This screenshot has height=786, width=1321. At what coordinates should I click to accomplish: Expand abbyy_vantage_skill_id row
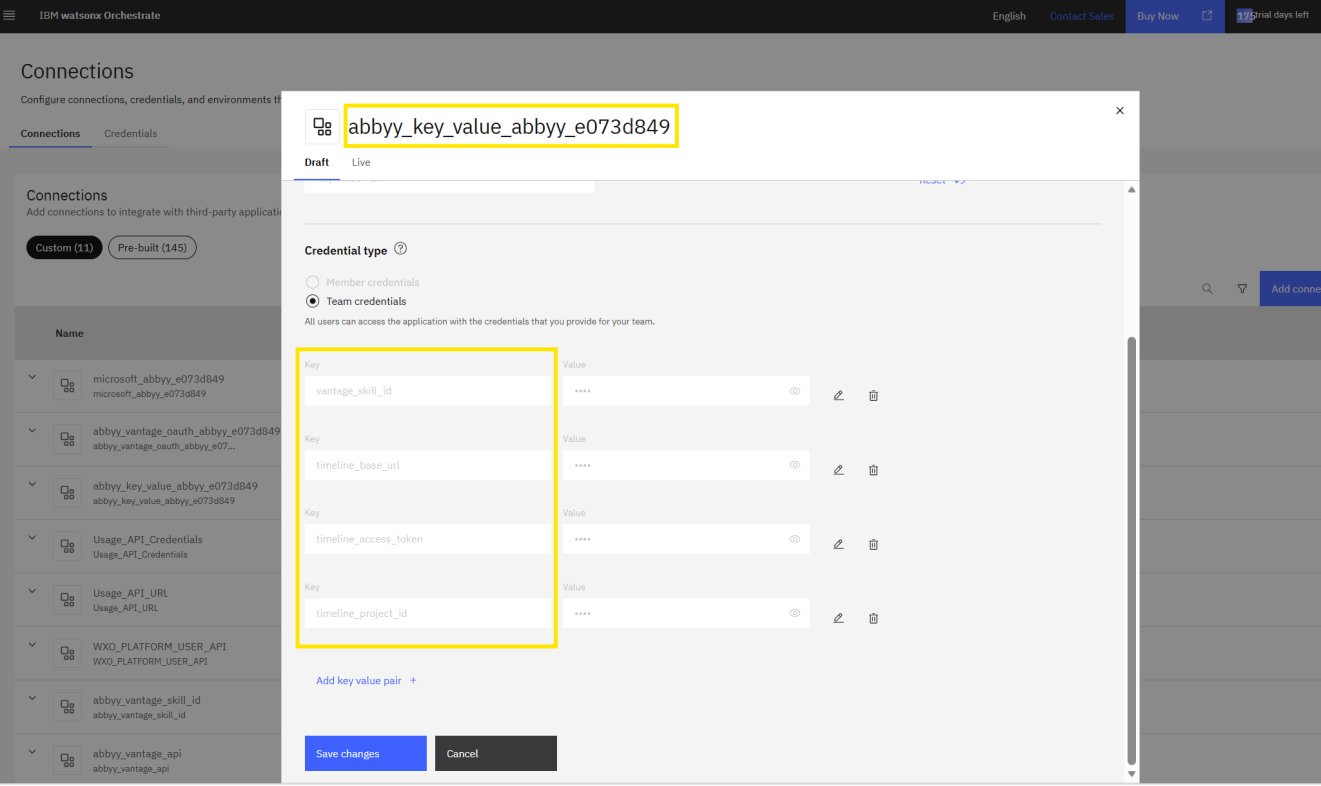(x=31, y=698)
